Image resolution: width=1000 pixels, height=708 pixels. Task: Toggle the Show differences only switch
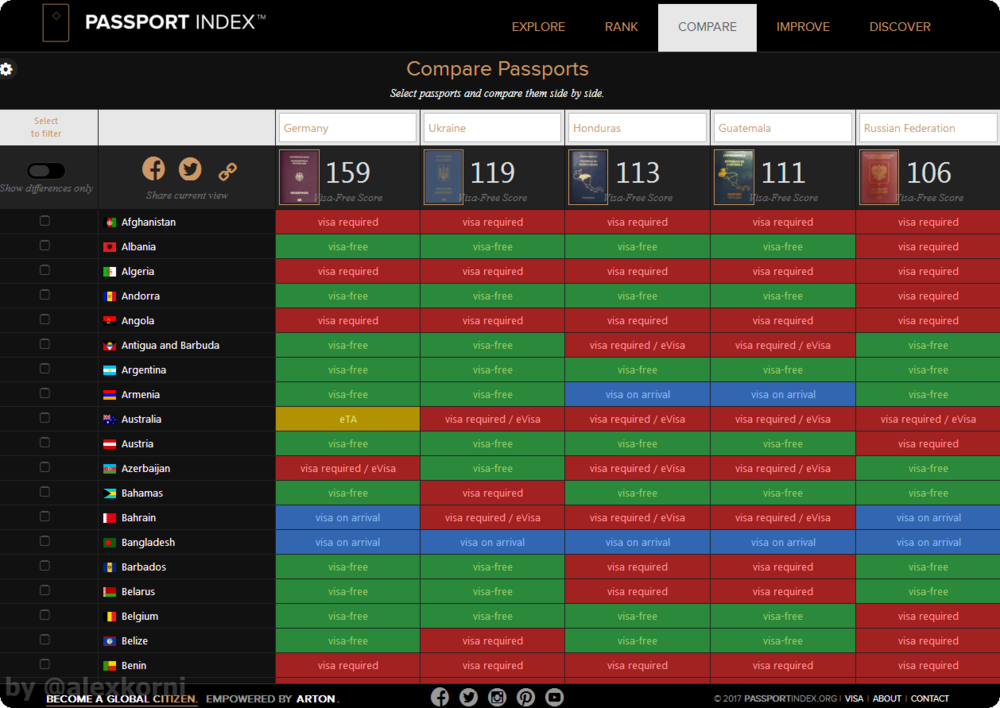46,171
